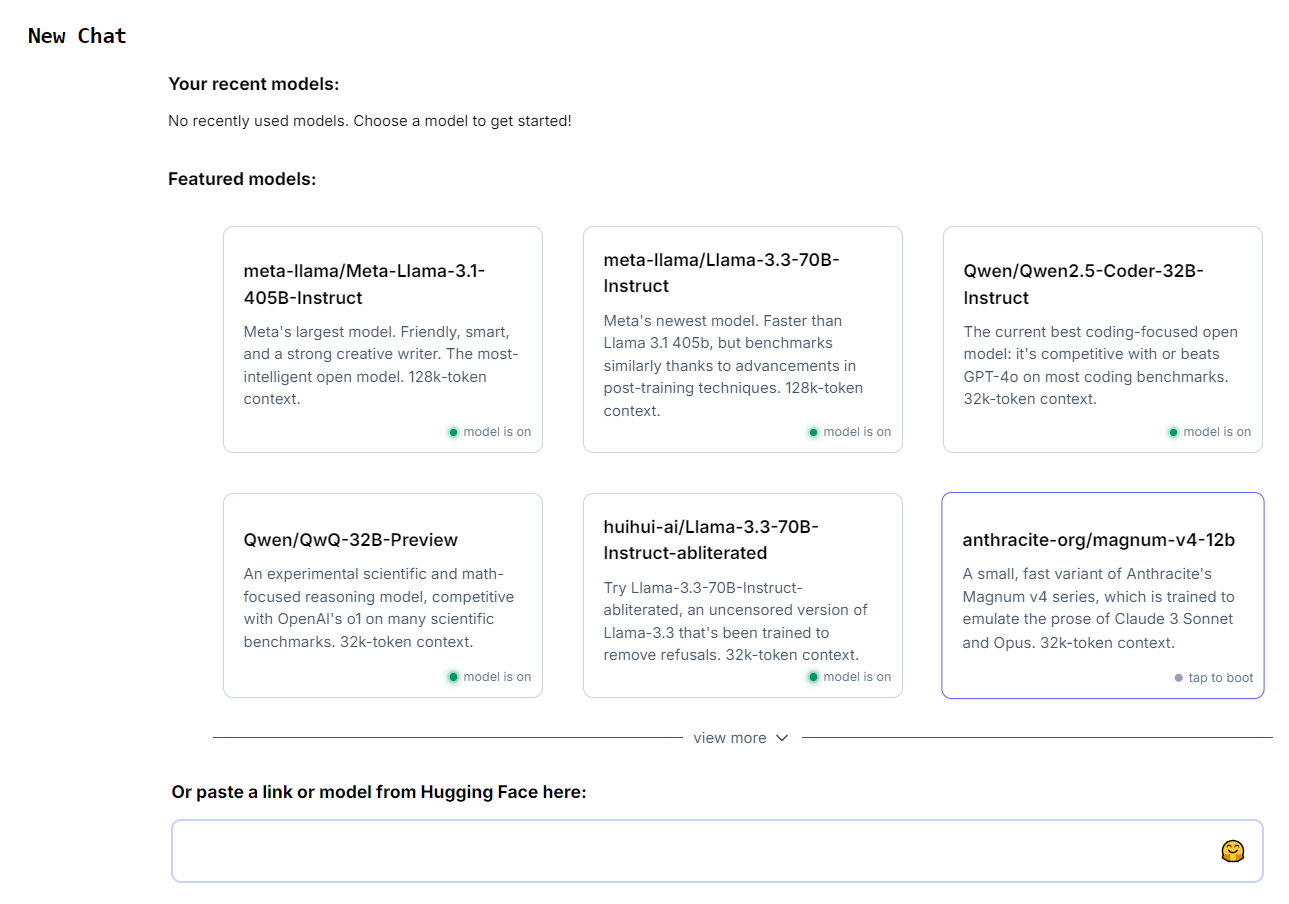This screenshot has width=1289, height=904.
Task: Click green status dot on Qwen2.5-Coder card
Action: (x=1173, y=432)
